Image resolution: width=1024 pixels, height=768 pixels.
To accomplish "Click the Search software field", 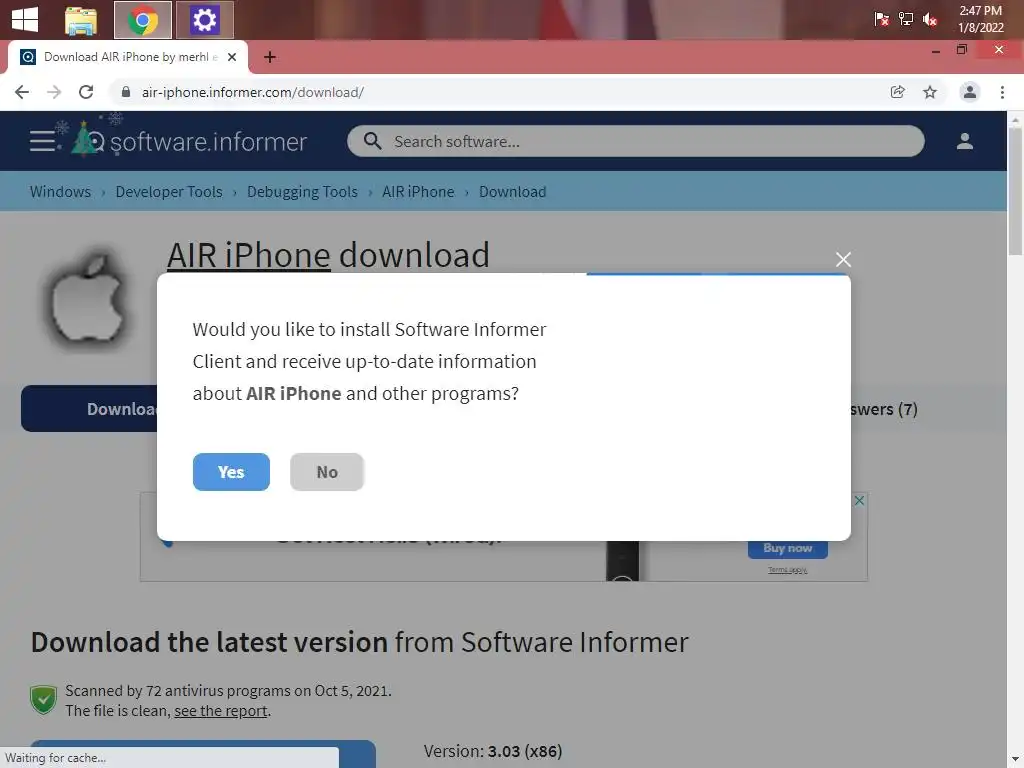I will 635,141.
